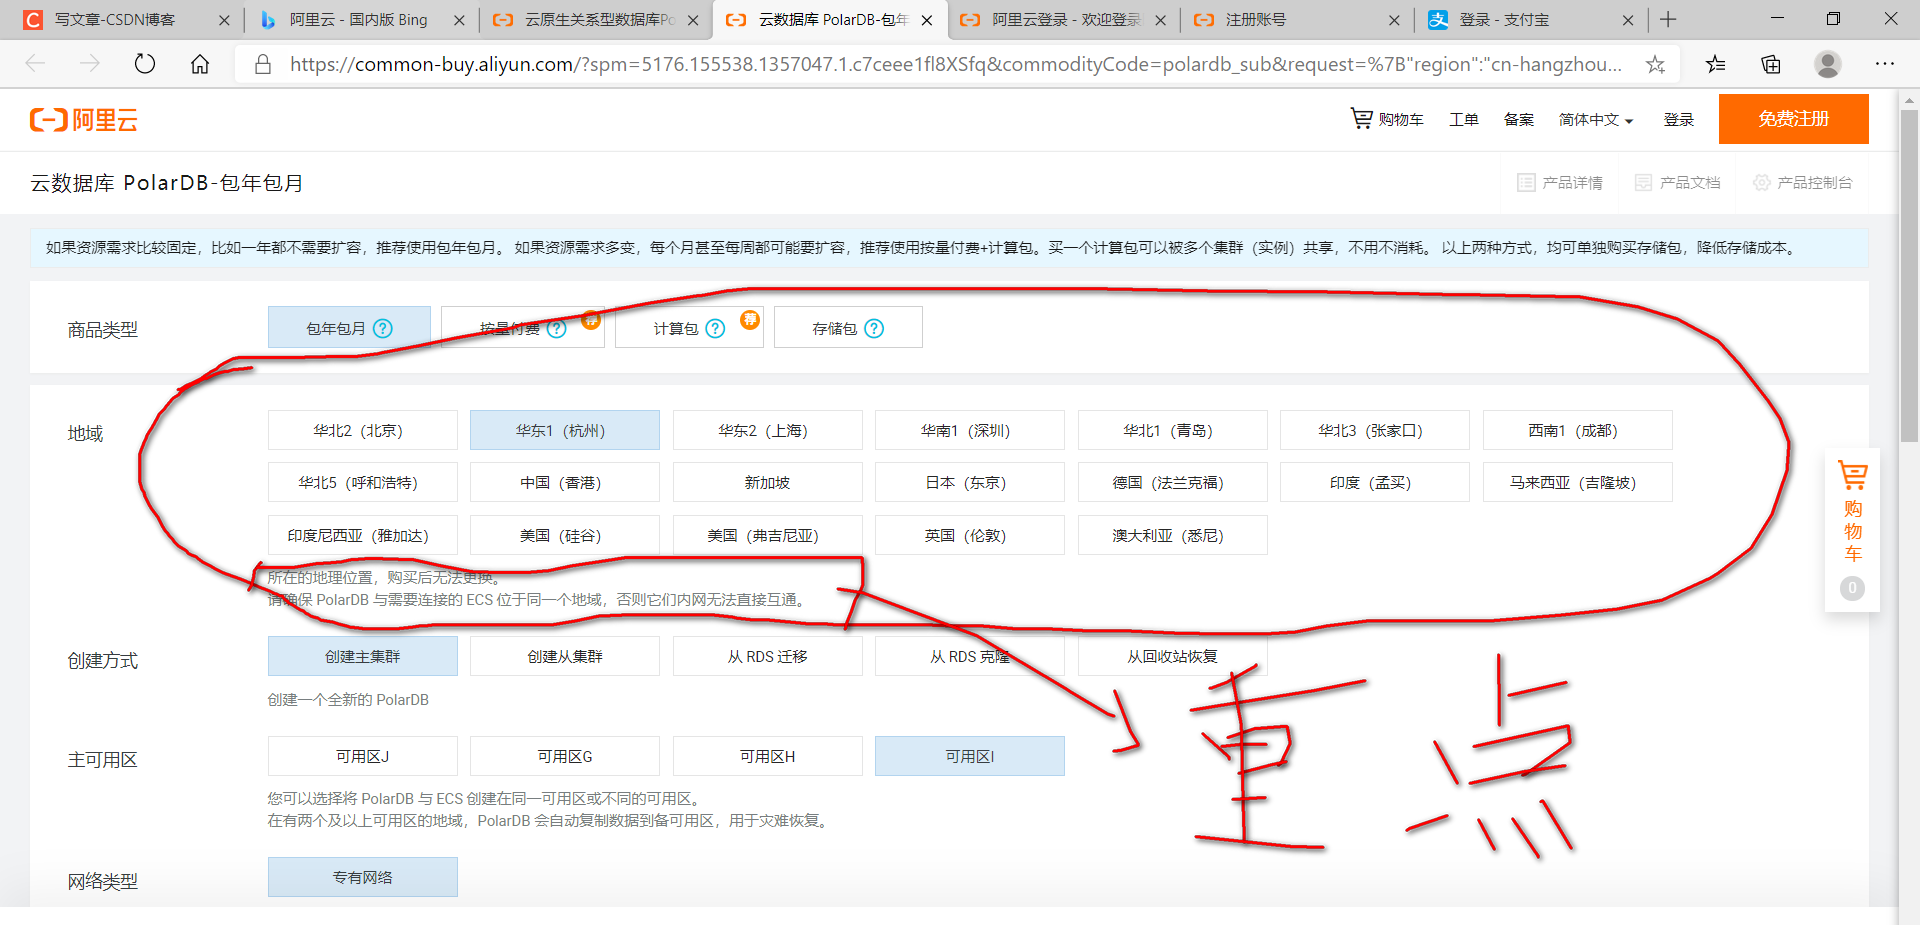This screenshot has height=925, width=1920.
Task: Select 计算包 product type
Action: pos(689,327)
